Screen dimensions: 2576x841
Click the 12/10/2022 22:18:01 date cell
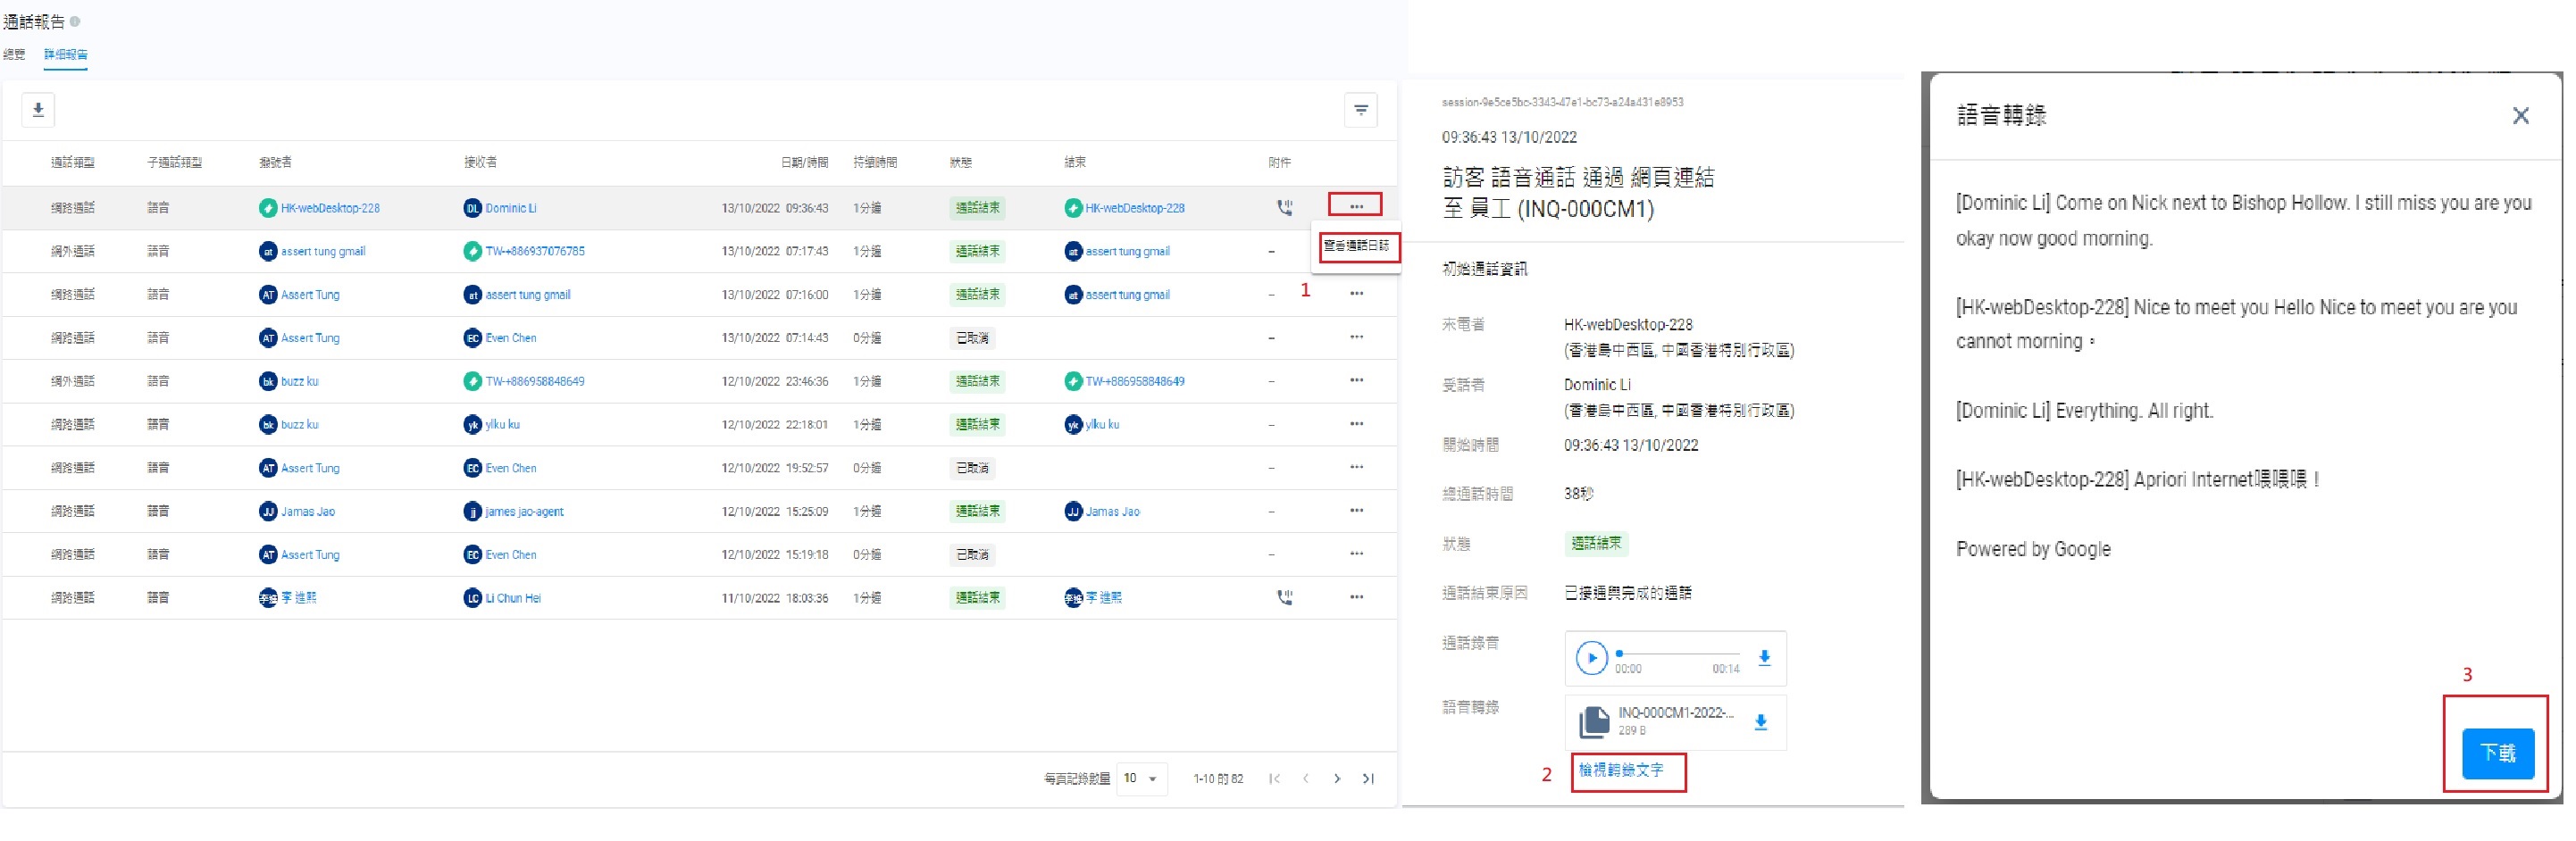click(774, 424)
